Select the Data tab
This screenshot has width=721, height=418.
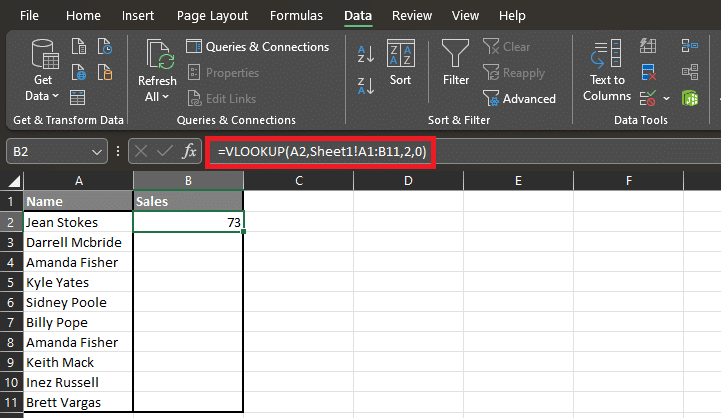tap(358, 16)
